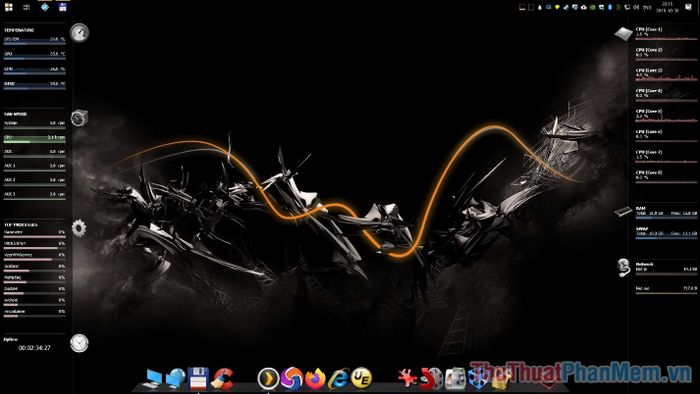700x394 pixels.
Task: Click the uptime clock widget icon
Action: click(x=79, y=343)
